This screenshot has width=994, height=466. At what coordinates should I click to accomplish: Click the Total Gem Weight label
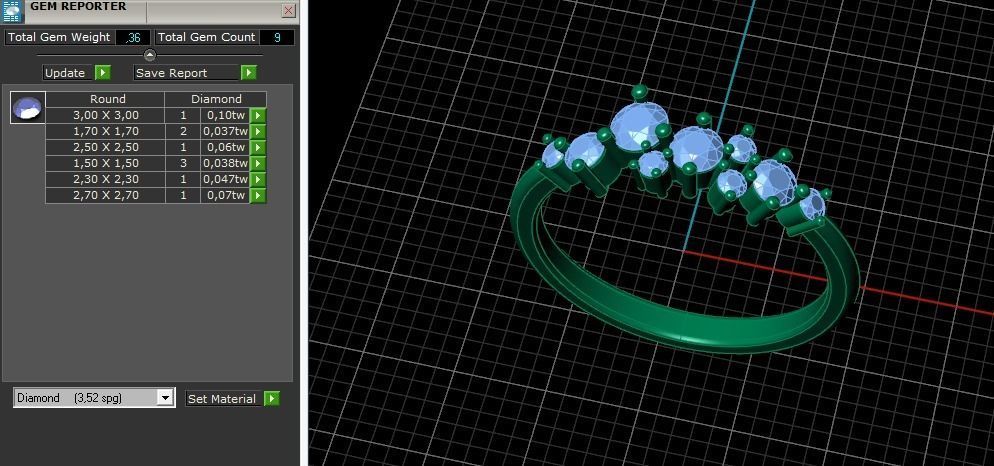pyautogui.click(x=59, y=37)
